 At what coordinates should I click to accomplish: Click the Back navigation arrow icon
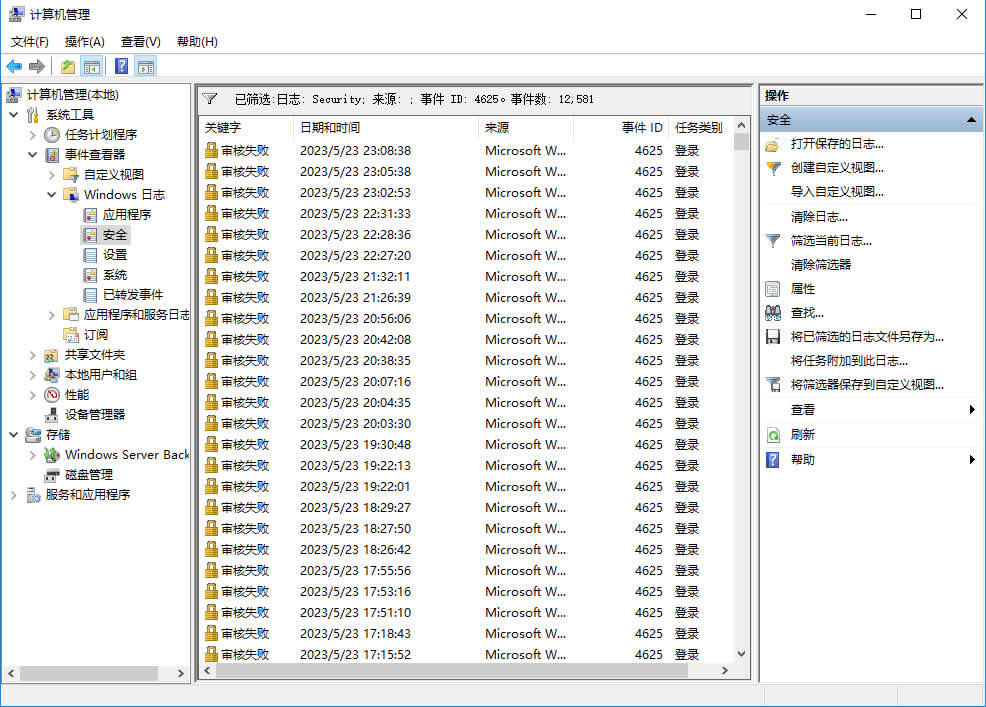[x=14, y=65]
